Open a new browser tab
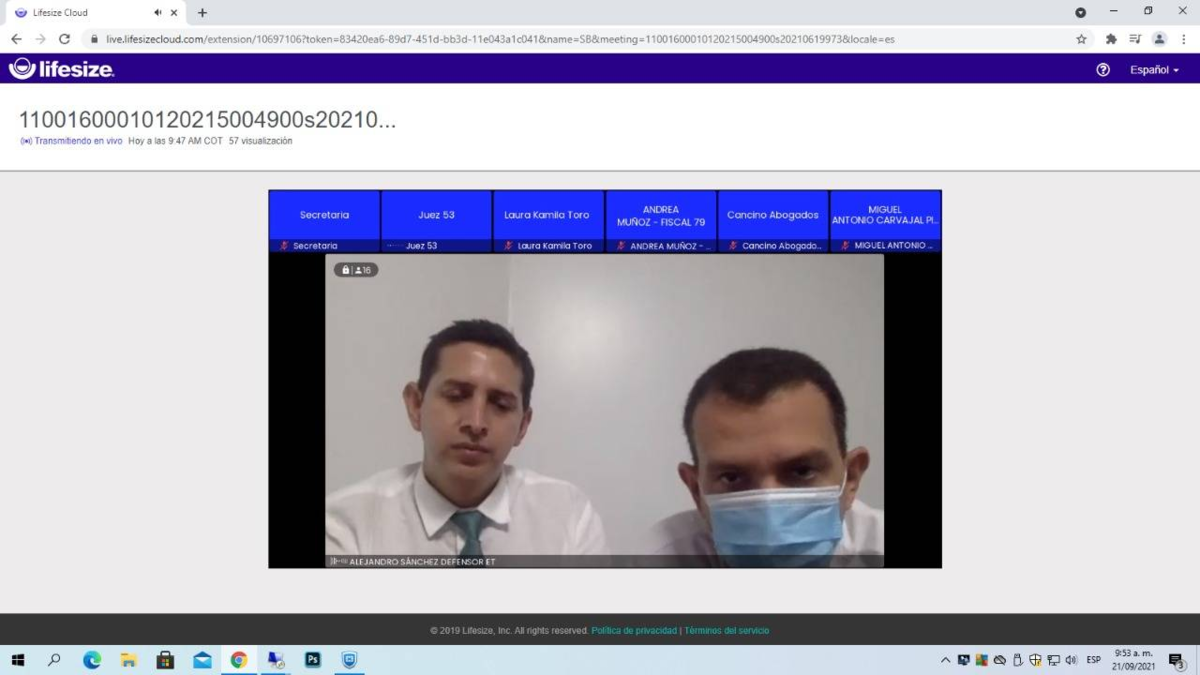Screen dimensions: 1200x675 [202, 13]
